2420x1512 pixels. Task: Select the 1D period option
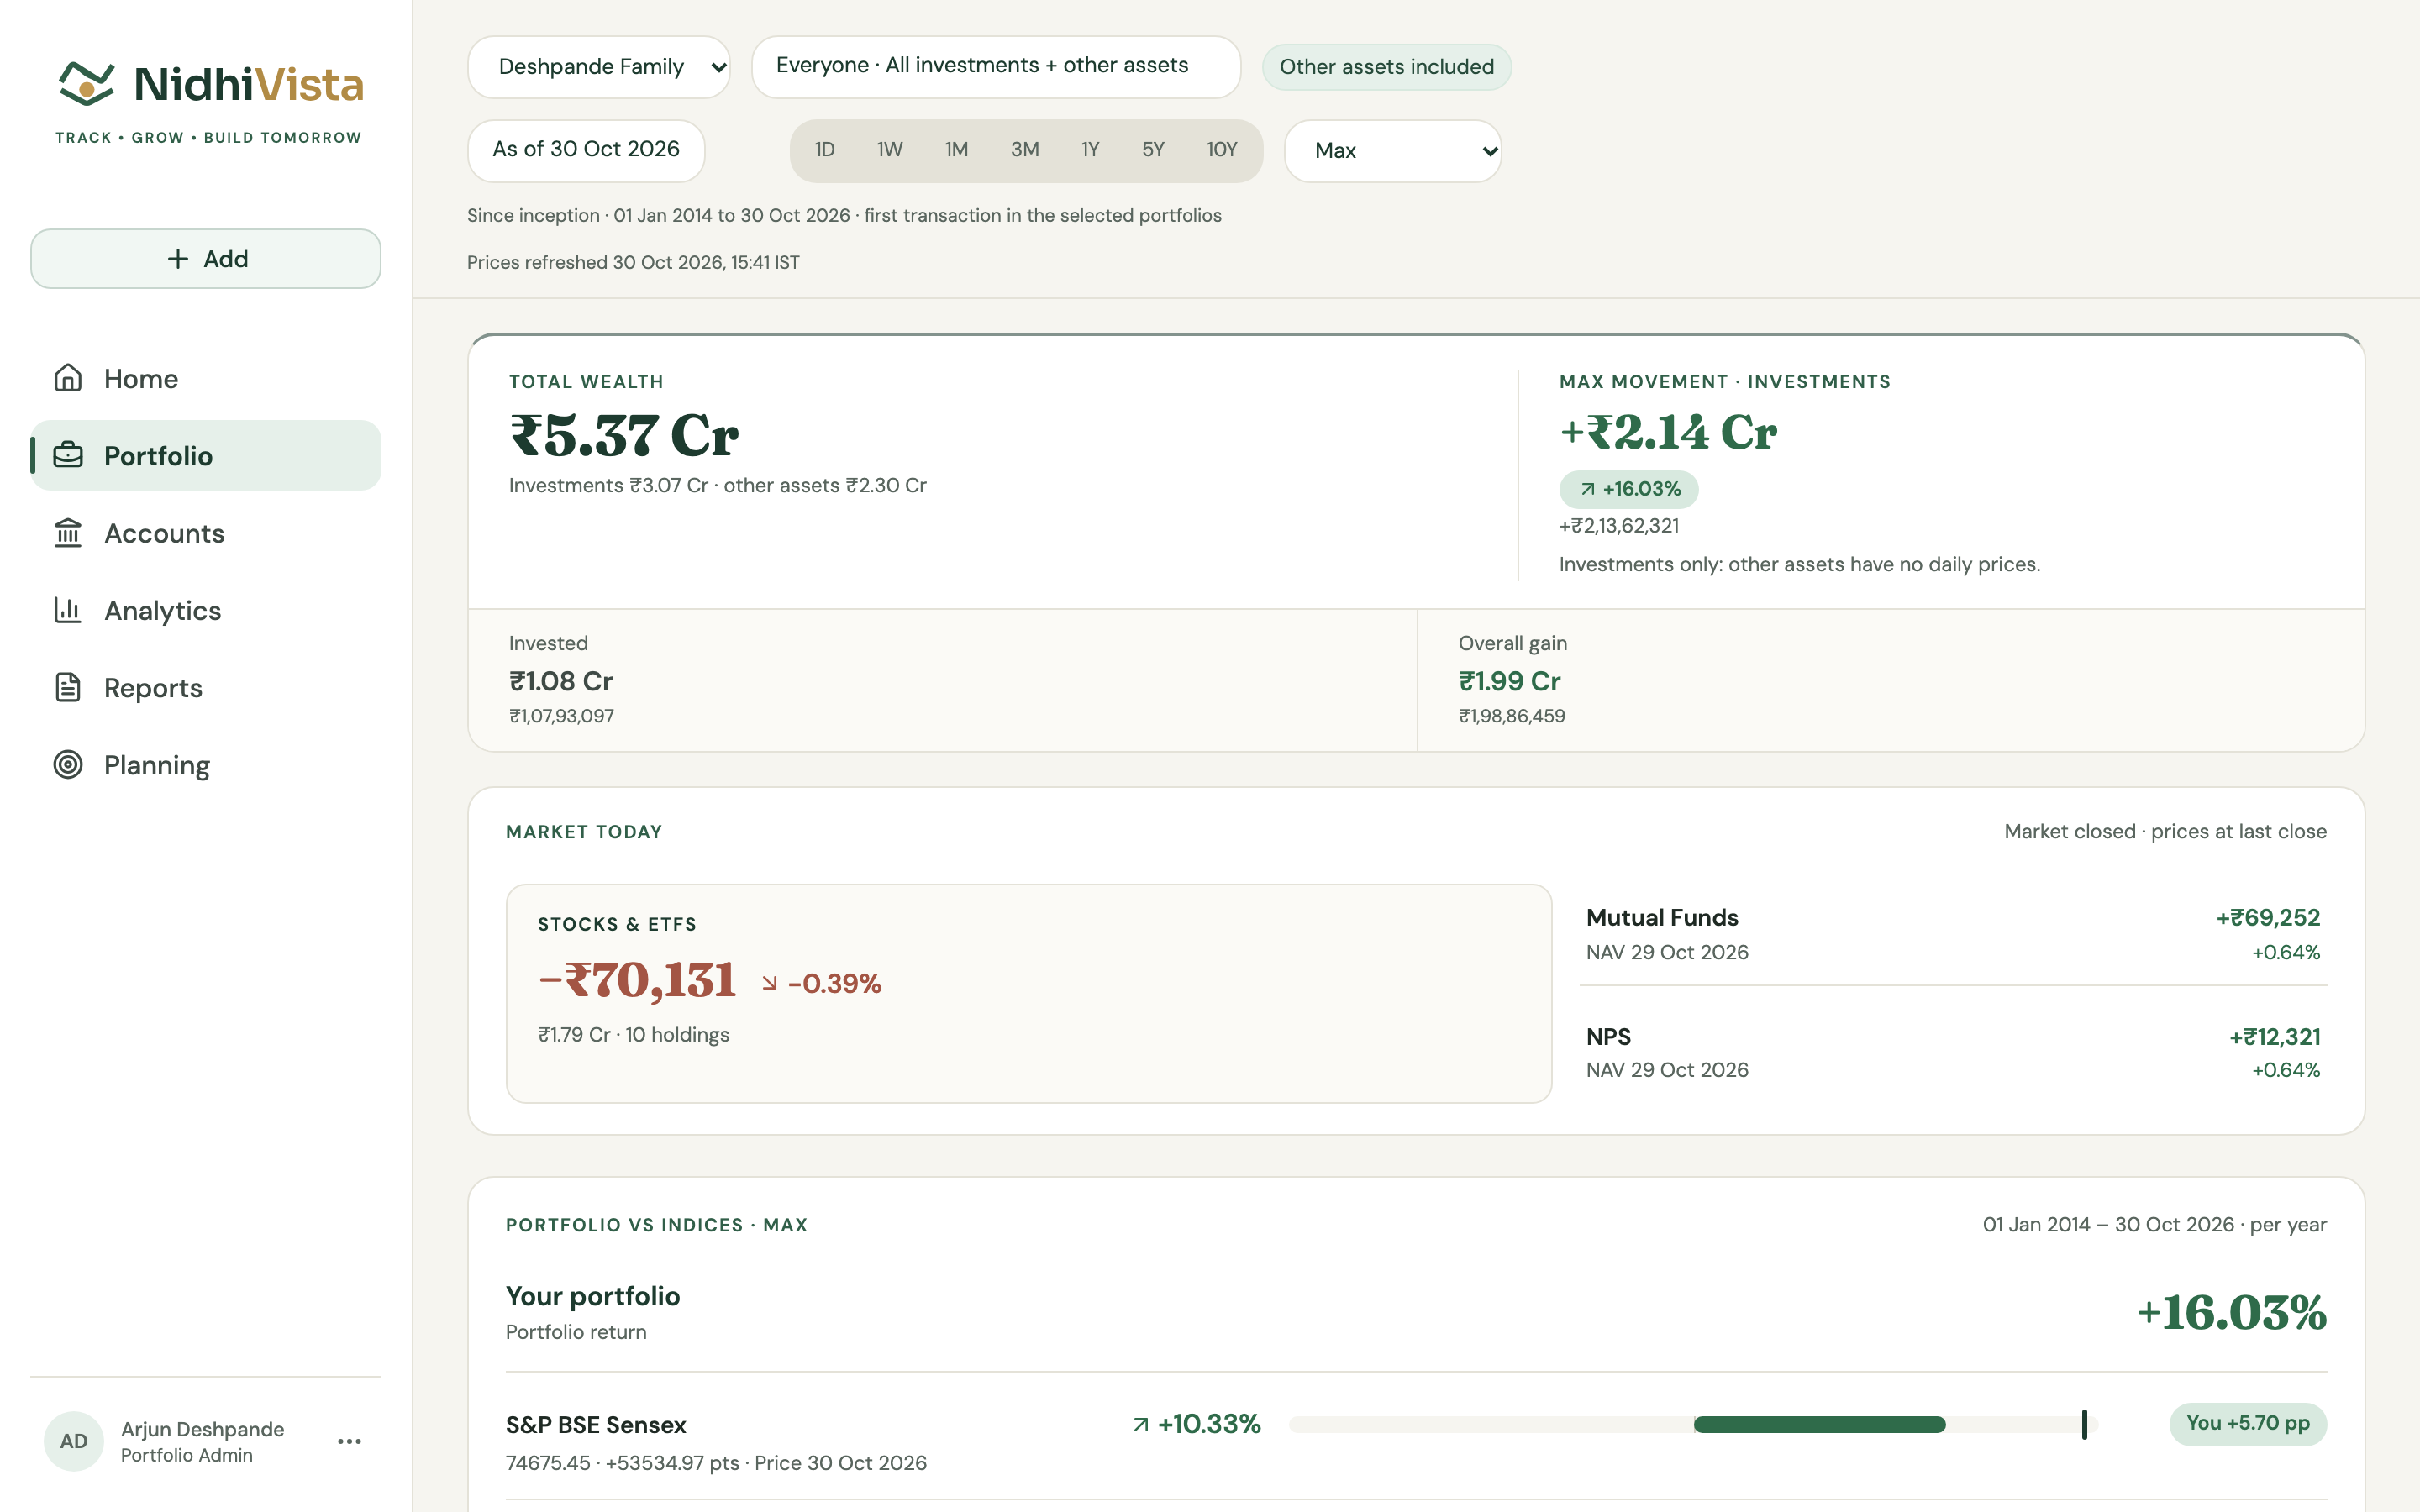point(824,150)
